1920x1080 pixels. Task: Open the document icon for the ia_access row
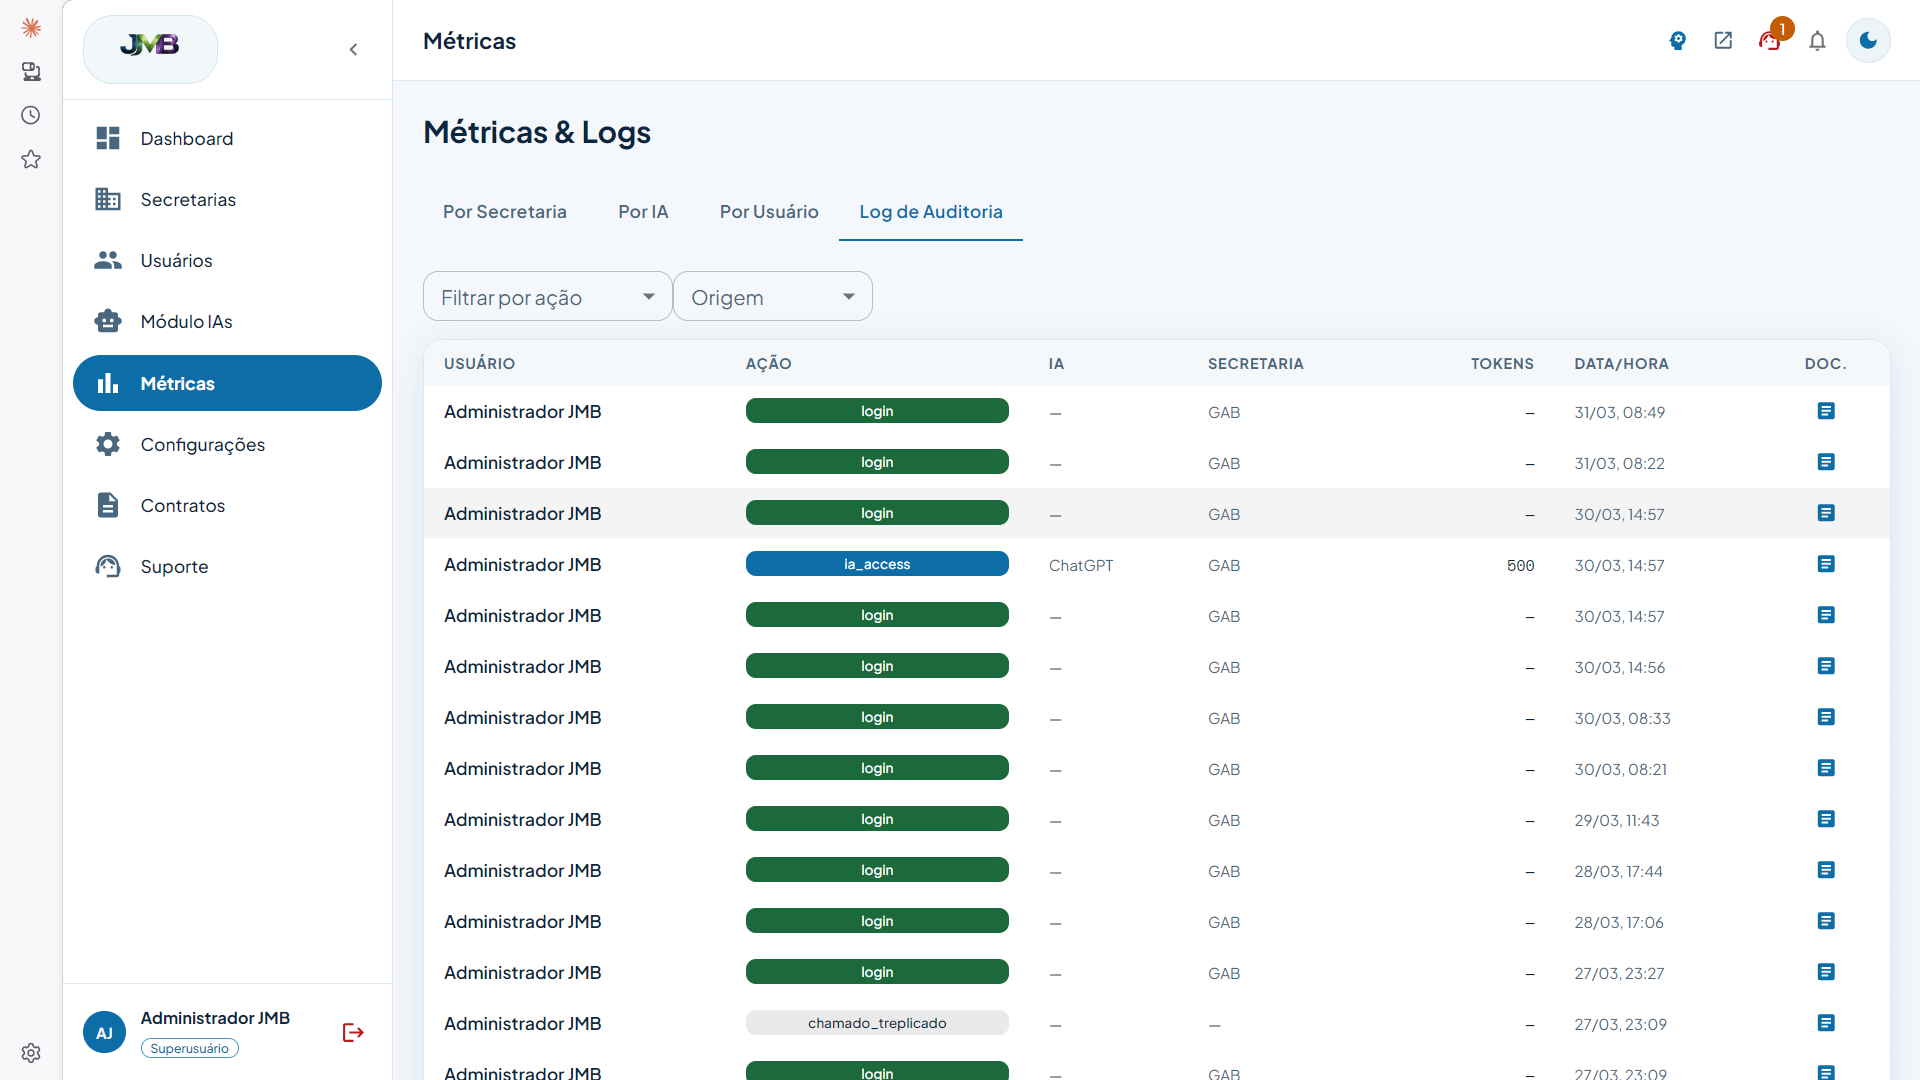coord(1826,563)
